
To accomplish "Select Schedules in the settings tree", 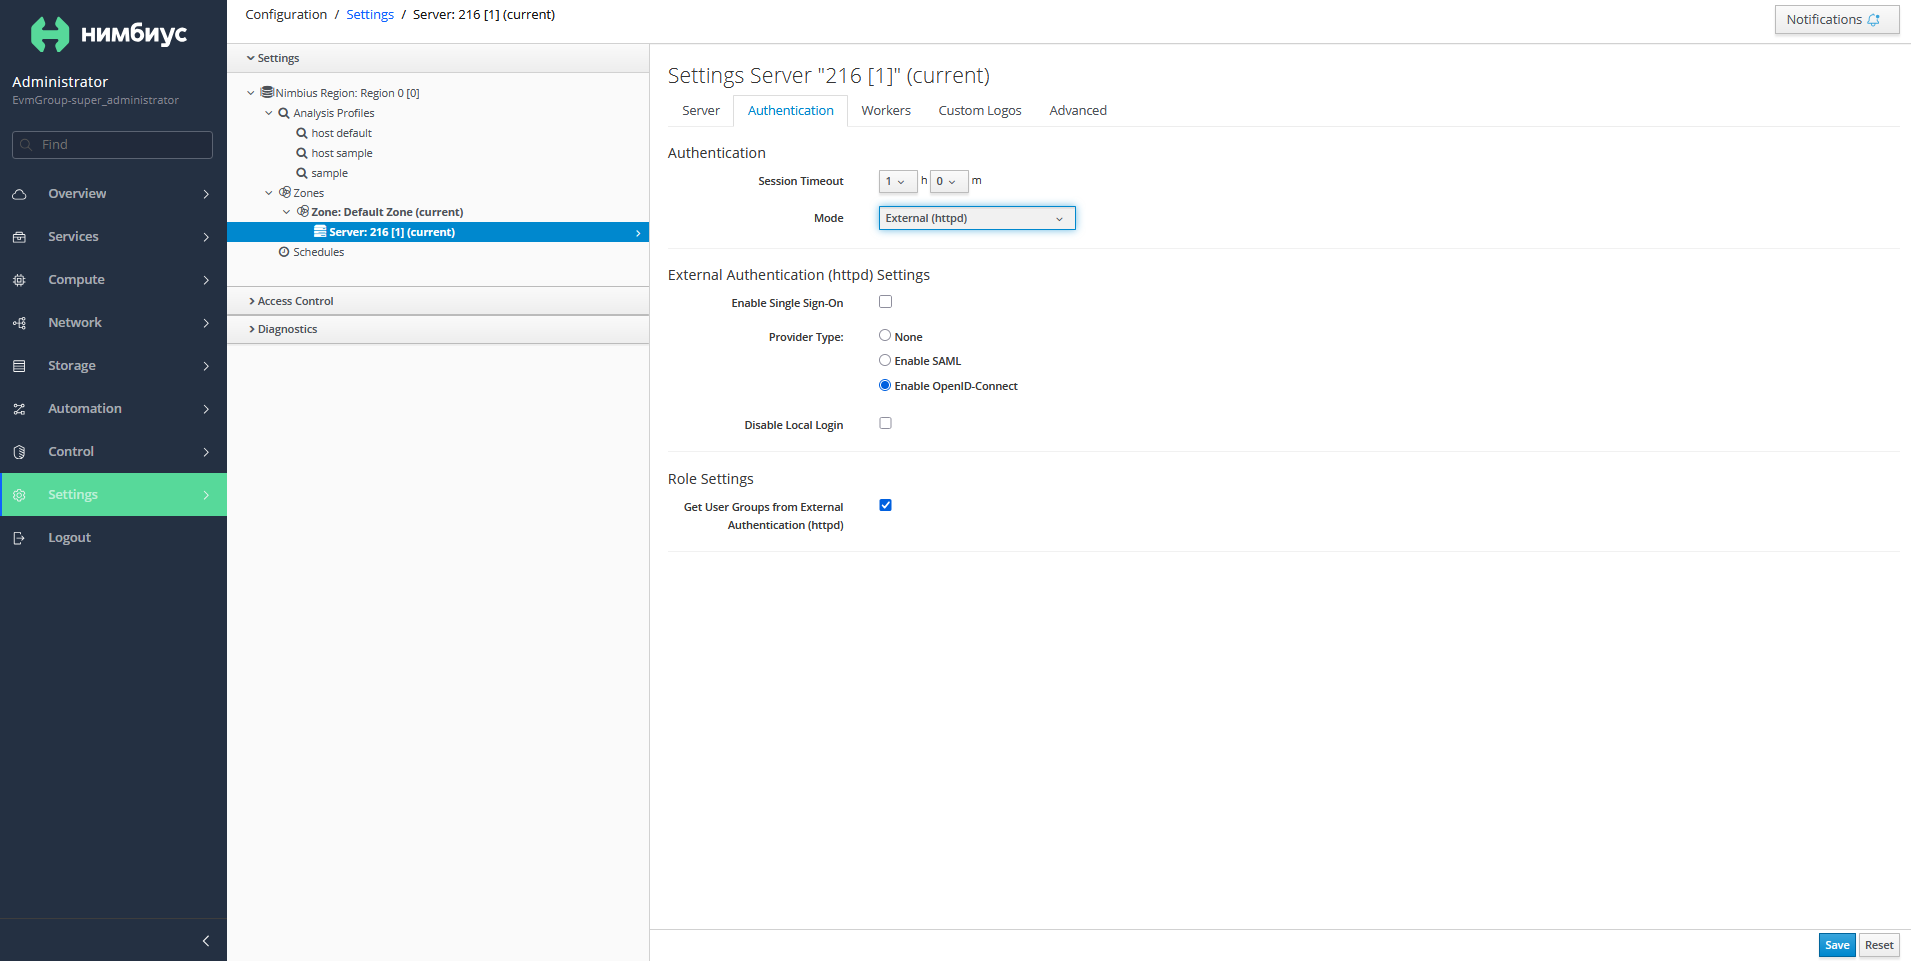I will pyautogui.click(x=318, y=252).
